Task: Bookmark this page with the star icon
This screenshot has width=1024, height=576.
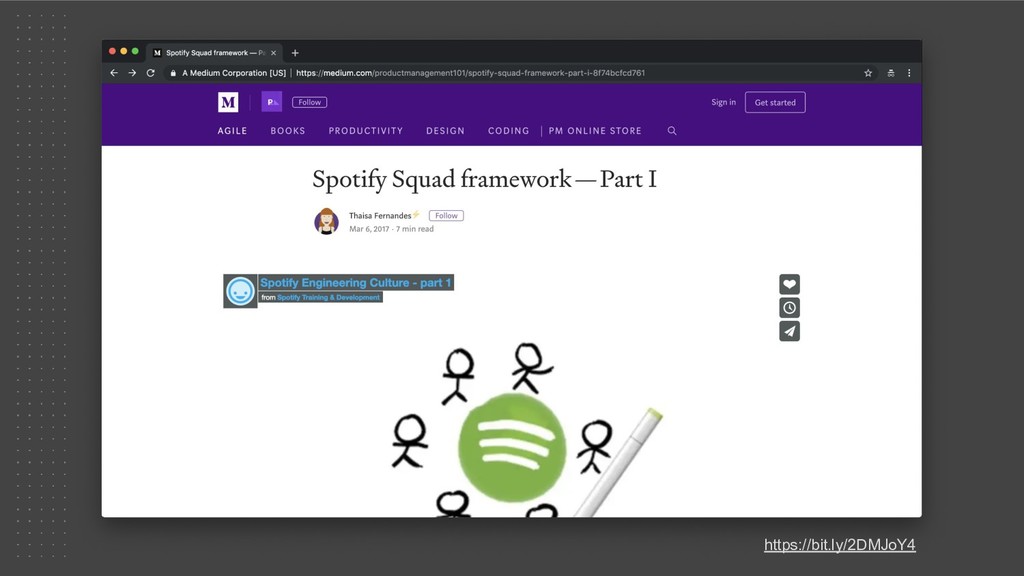Action: tap(868, 73)
